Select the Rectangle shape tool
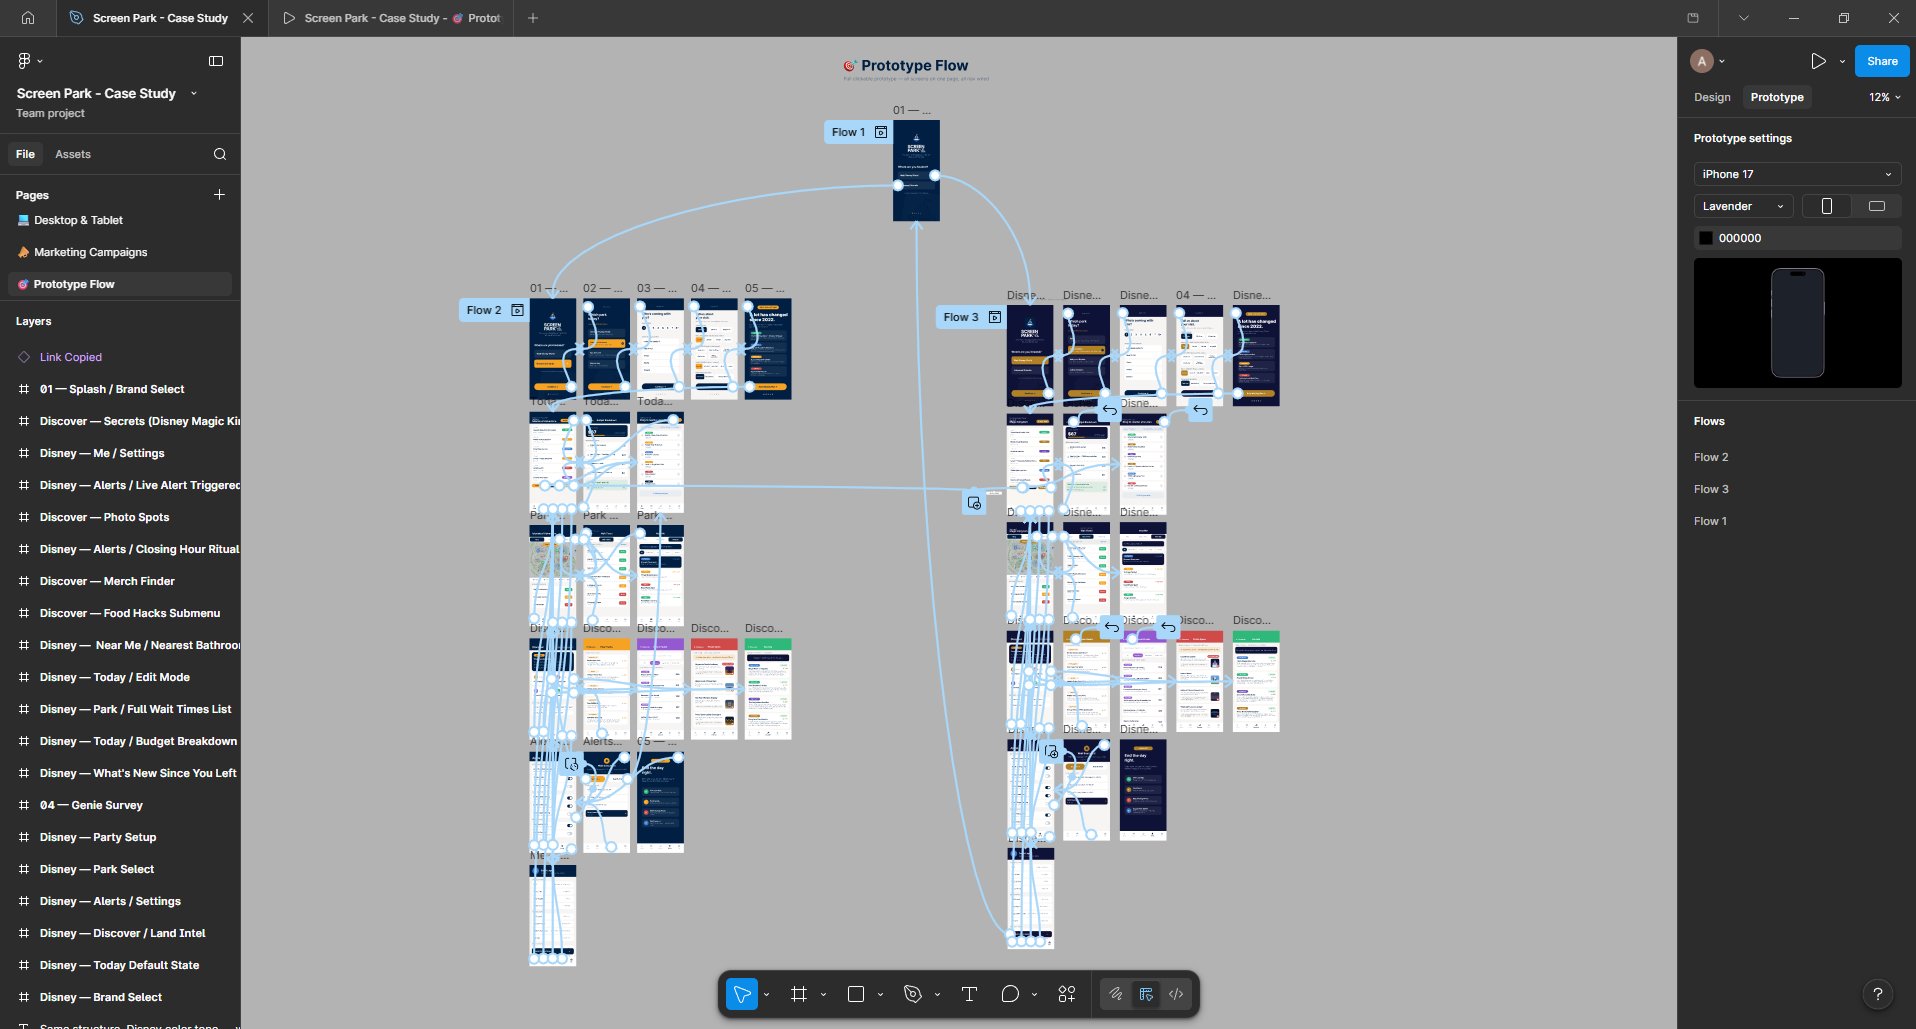 click(x=856, y=994)
